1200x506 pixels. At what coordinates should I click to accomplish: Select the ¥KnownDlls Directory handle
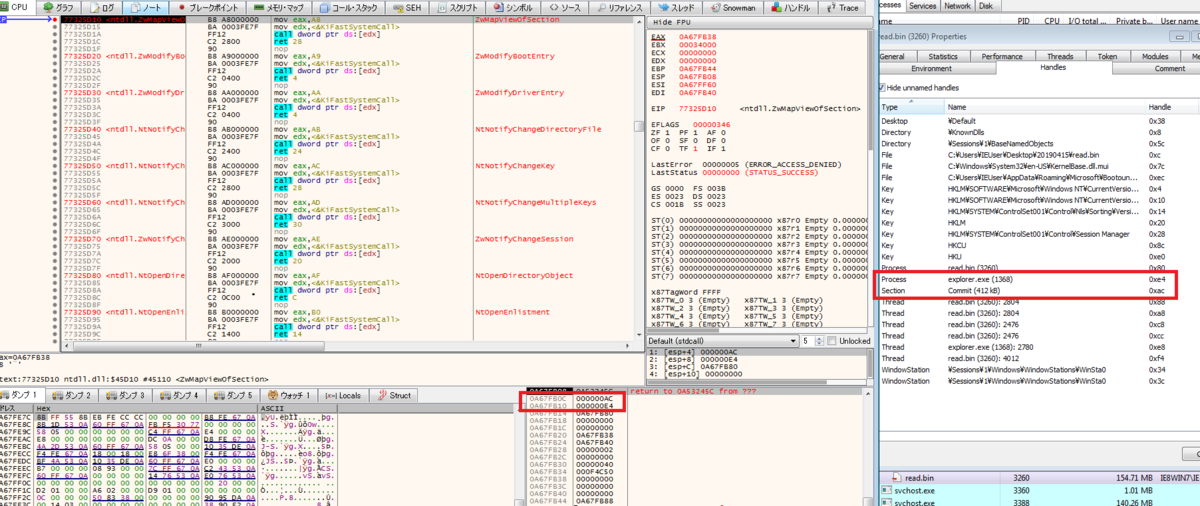1038,131
